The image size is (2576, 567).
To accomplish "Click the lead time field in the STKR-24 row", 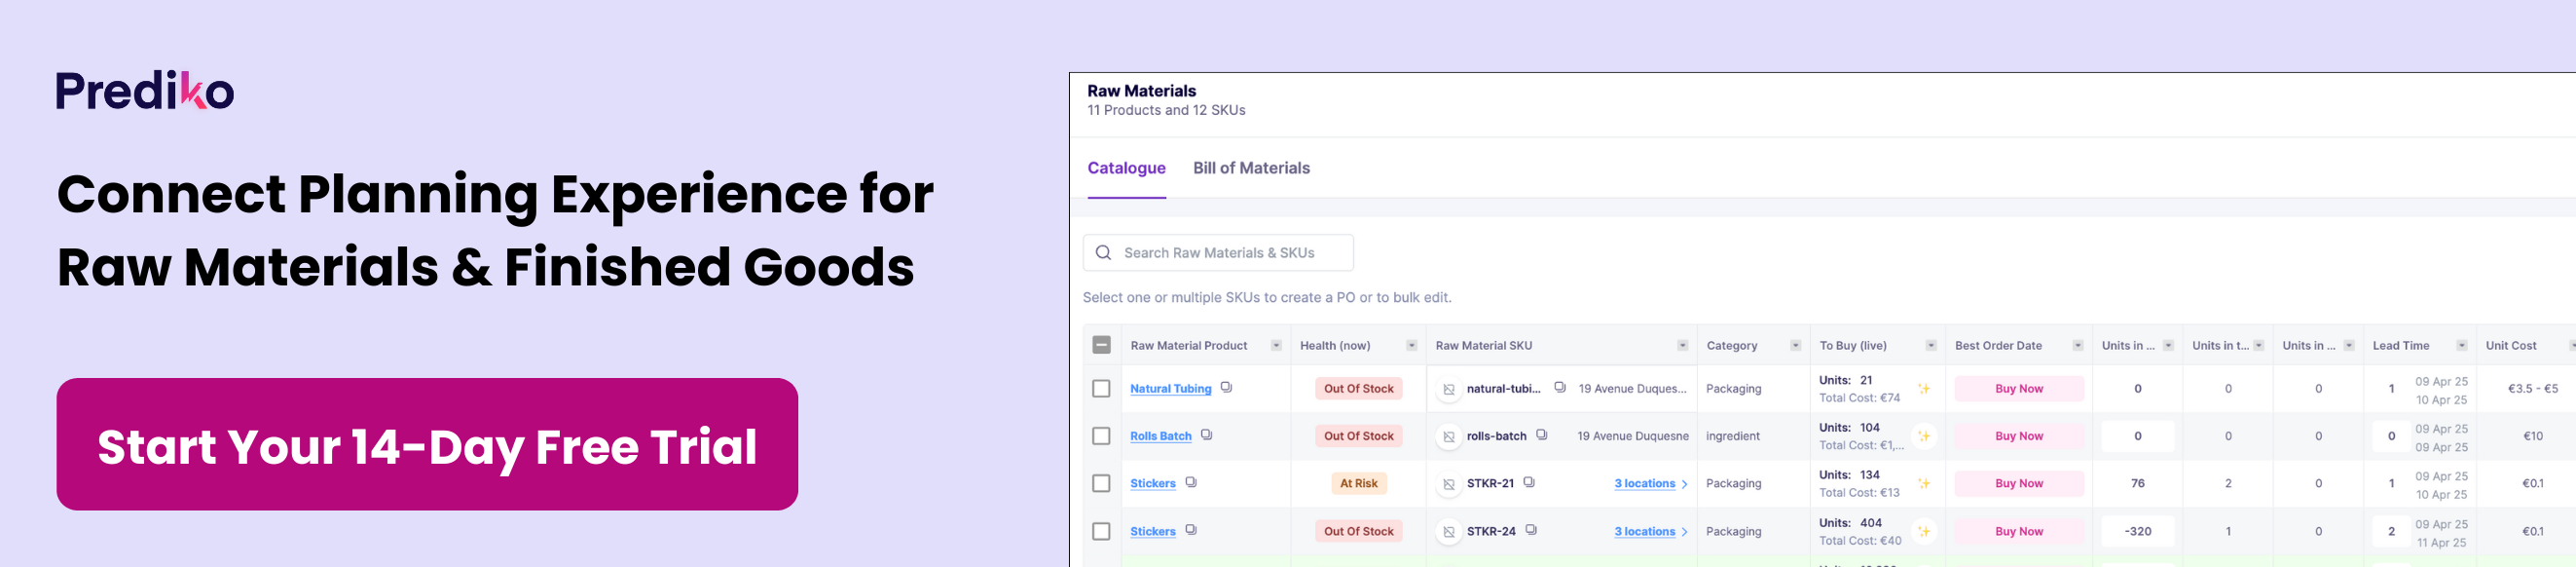I will click(x=2390, y=531).
